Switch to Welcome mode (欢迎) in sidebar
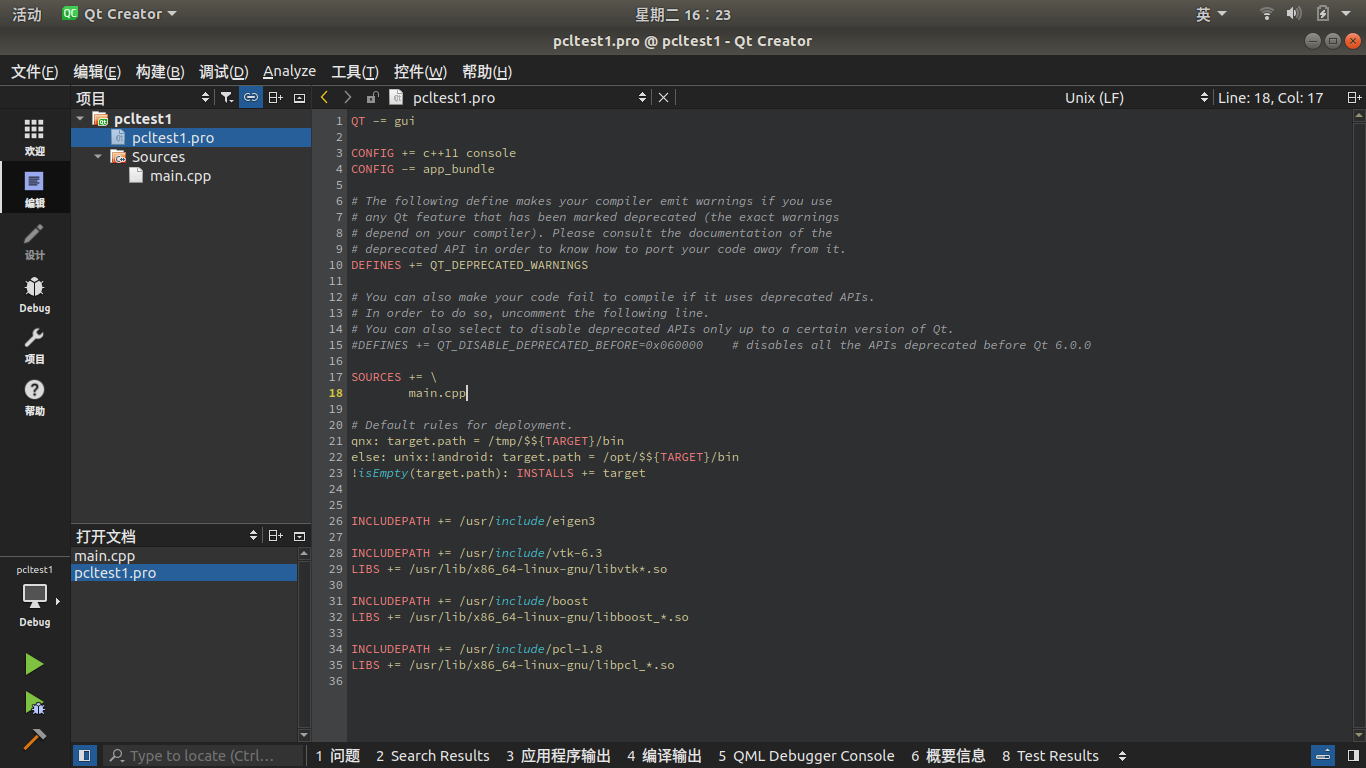Screen dimensions: 1366x768 [33, 135]
